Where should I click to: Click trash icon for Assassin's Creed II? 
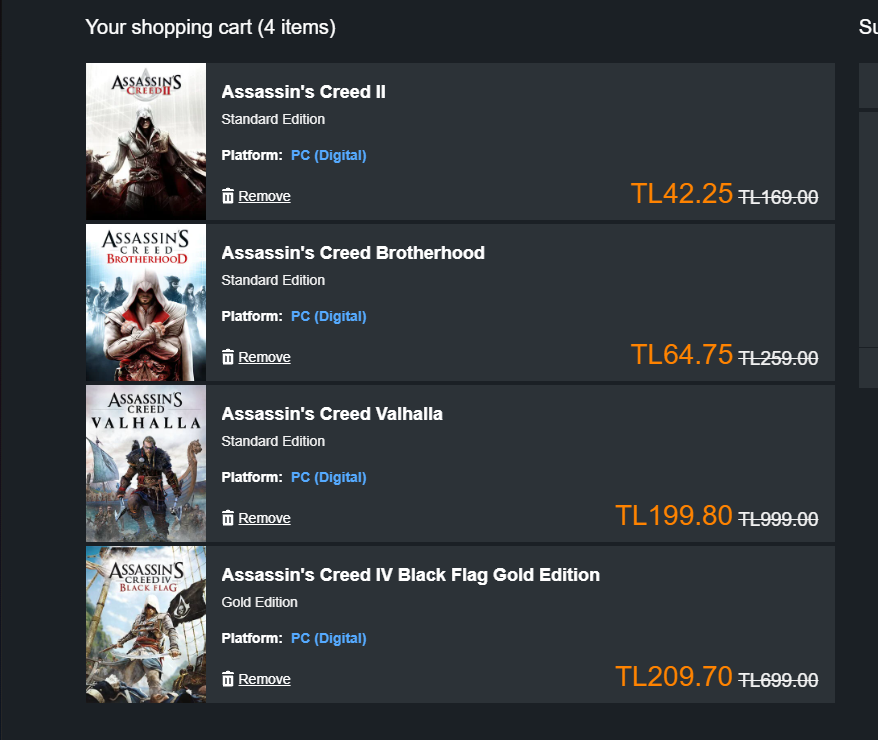tap(228, 196)
